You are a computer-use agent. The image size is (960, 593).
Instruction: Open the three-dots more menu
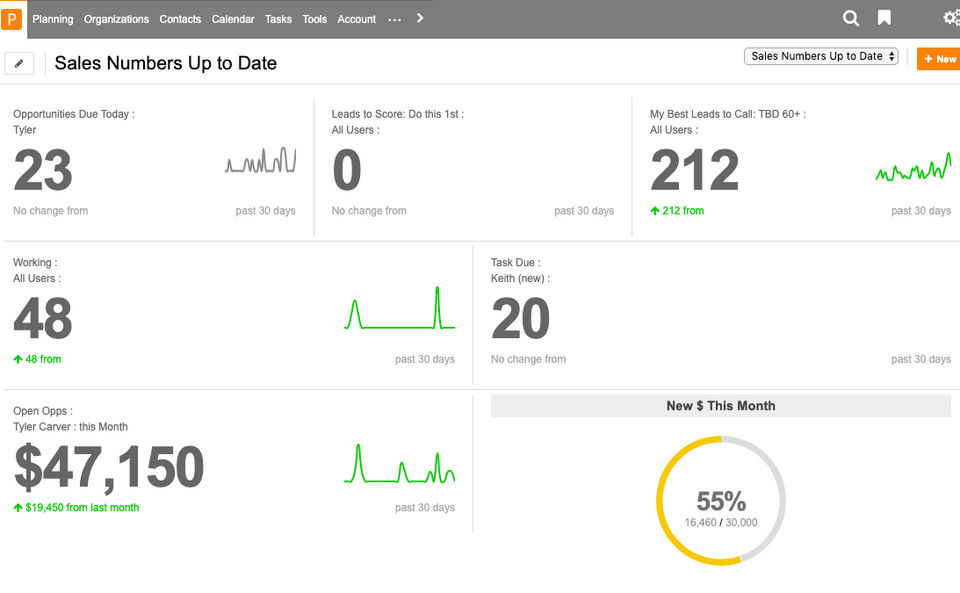click(x=394, y=19)
